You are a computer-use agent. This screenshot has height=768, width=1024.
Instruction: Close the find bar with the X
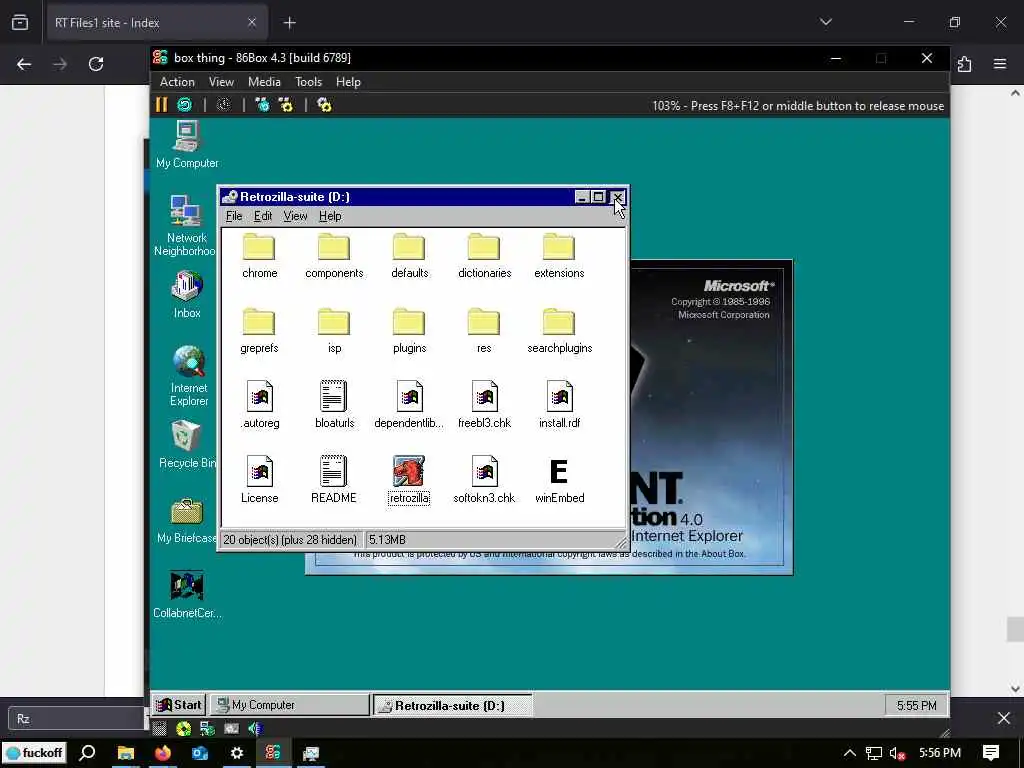pyautogui.click(x=1004, y=718)
